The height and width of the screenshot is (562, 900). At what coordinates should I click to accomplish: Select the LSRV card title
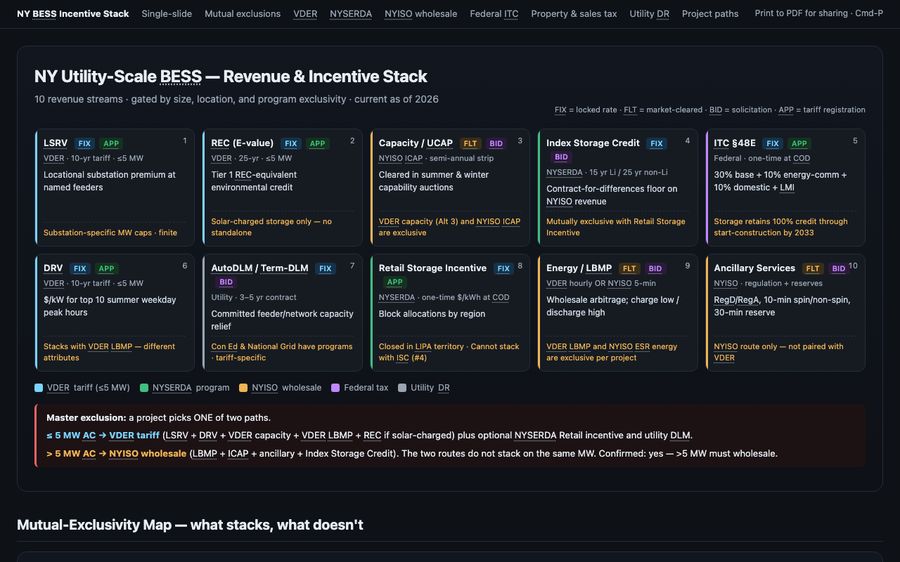pyautogui.click(x=56, y=143)
